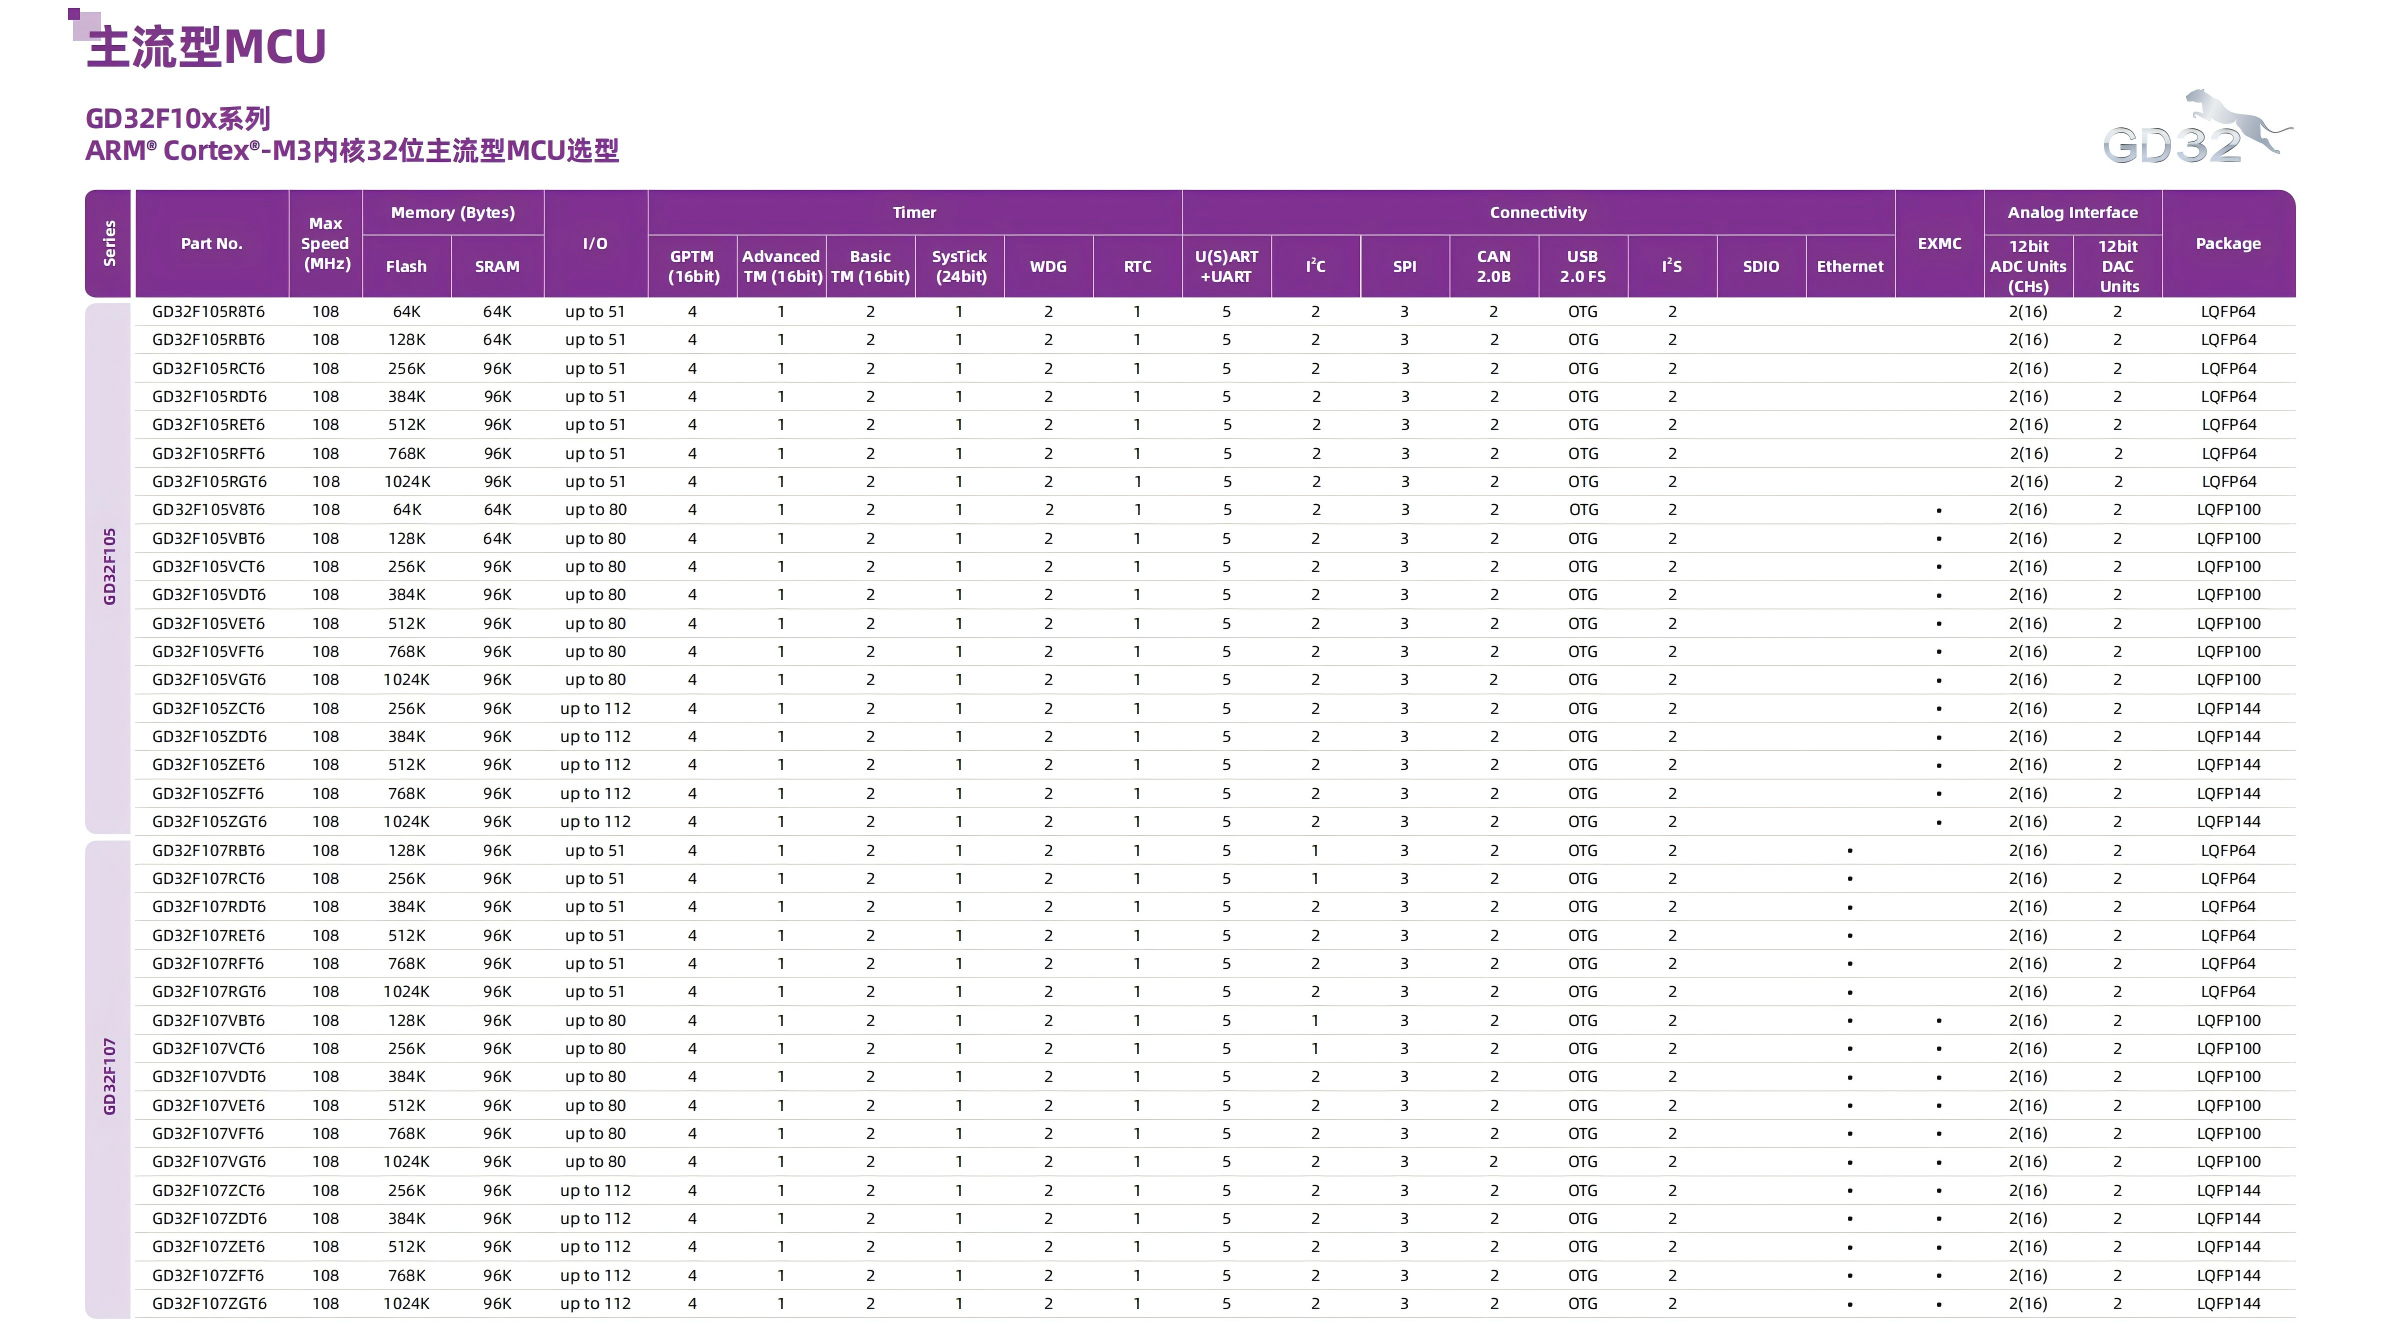Click the Analog Interface group header
Screen dimensions: 2381x1331
click(2072, 212)
